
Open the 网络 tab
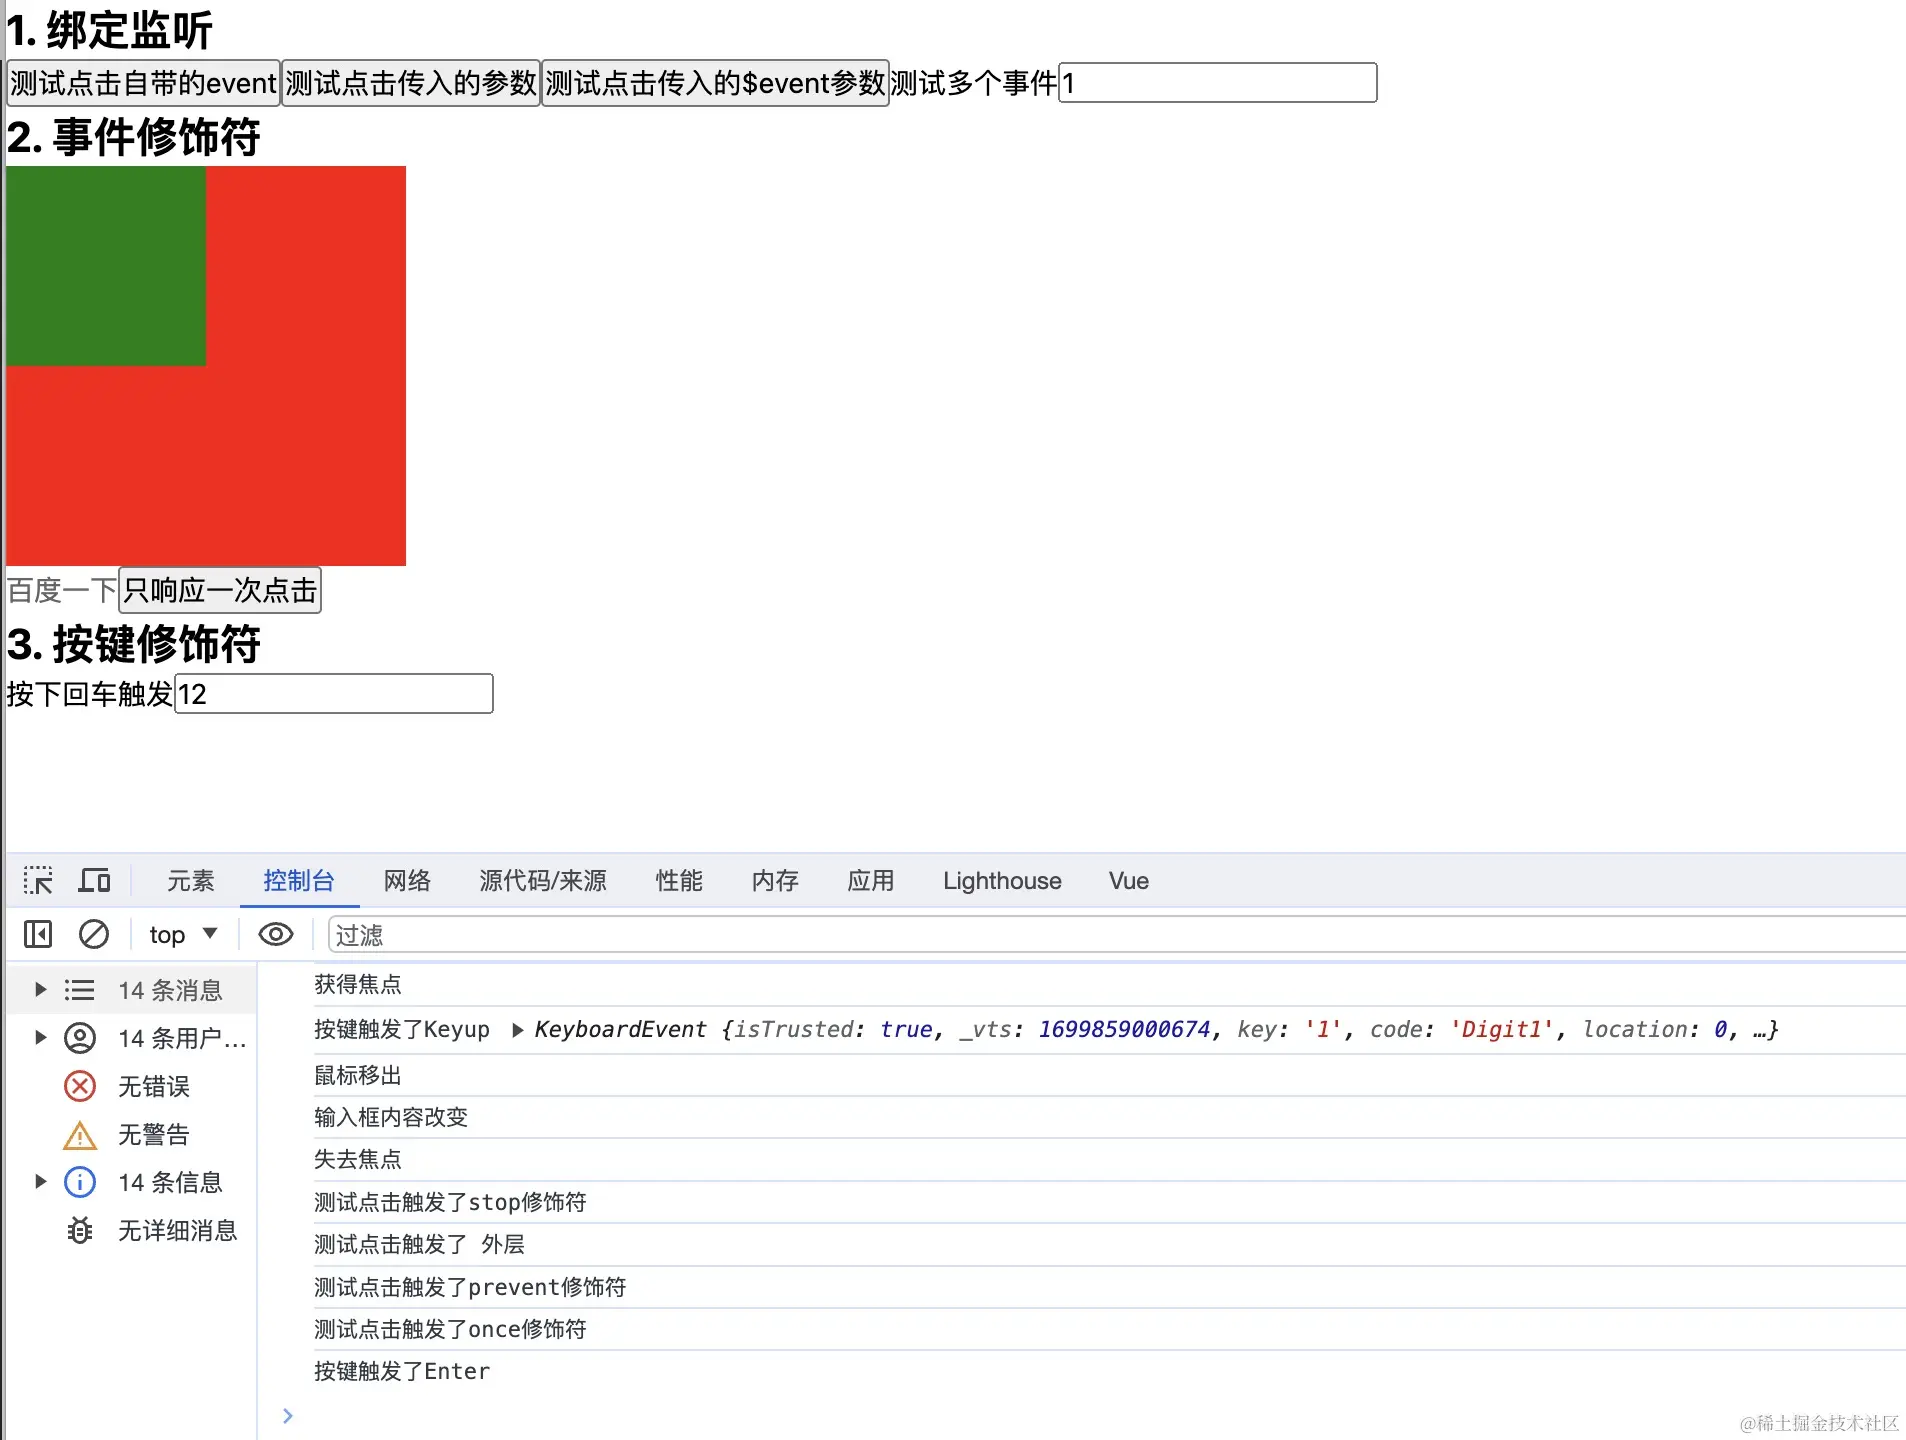(407, 880)
